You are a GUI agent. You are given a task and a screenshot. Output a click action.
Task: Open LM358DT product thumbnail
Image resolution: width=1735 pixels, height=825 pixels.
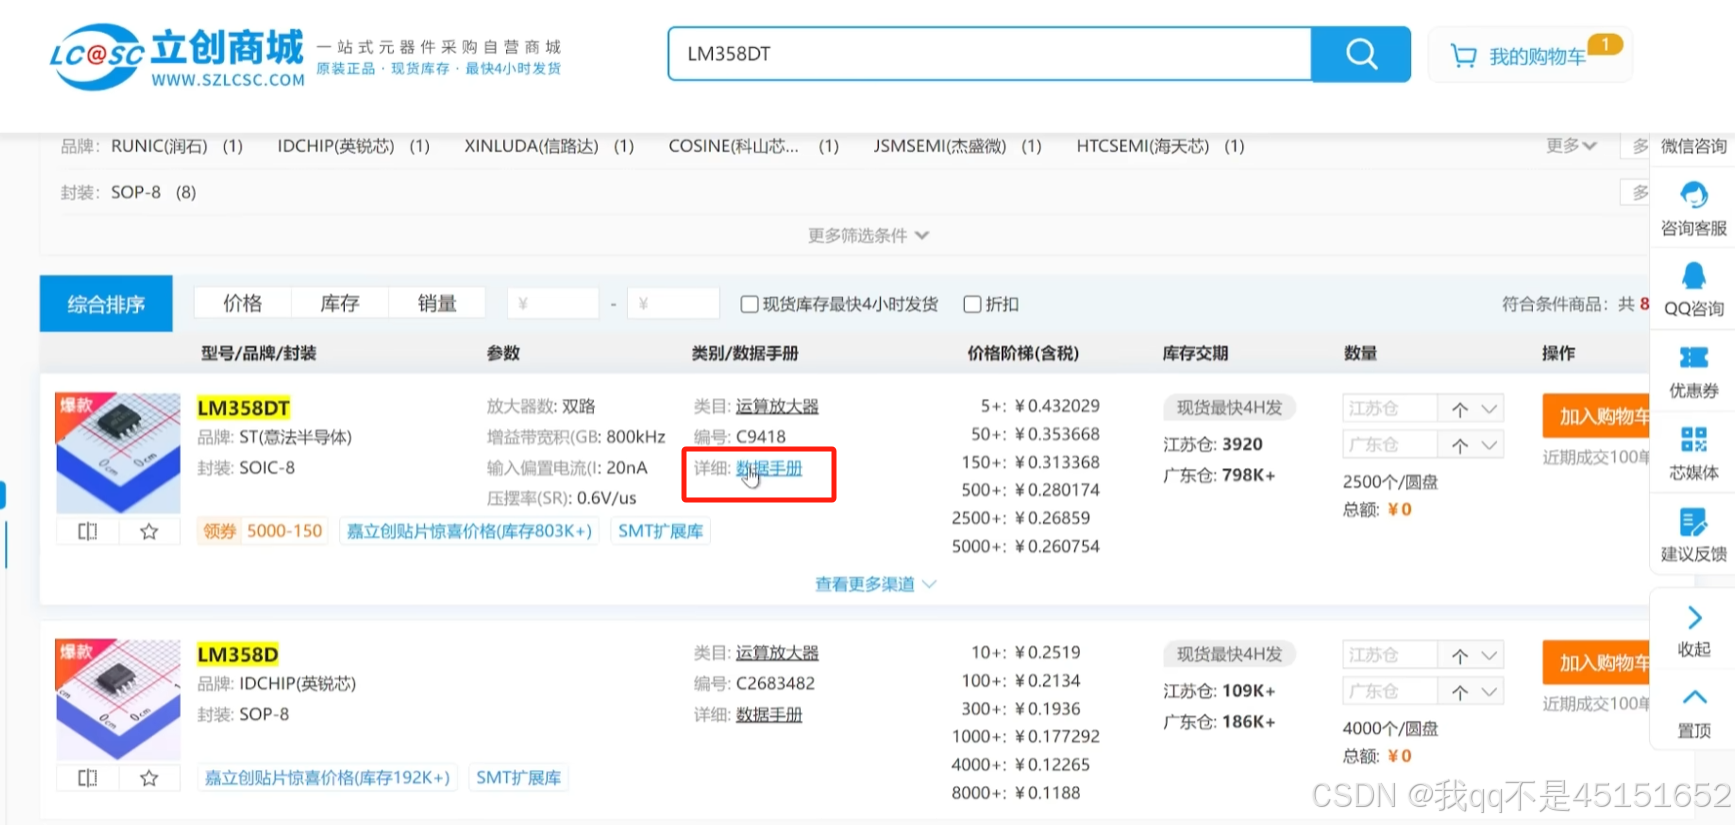click(x=118, y=452)
